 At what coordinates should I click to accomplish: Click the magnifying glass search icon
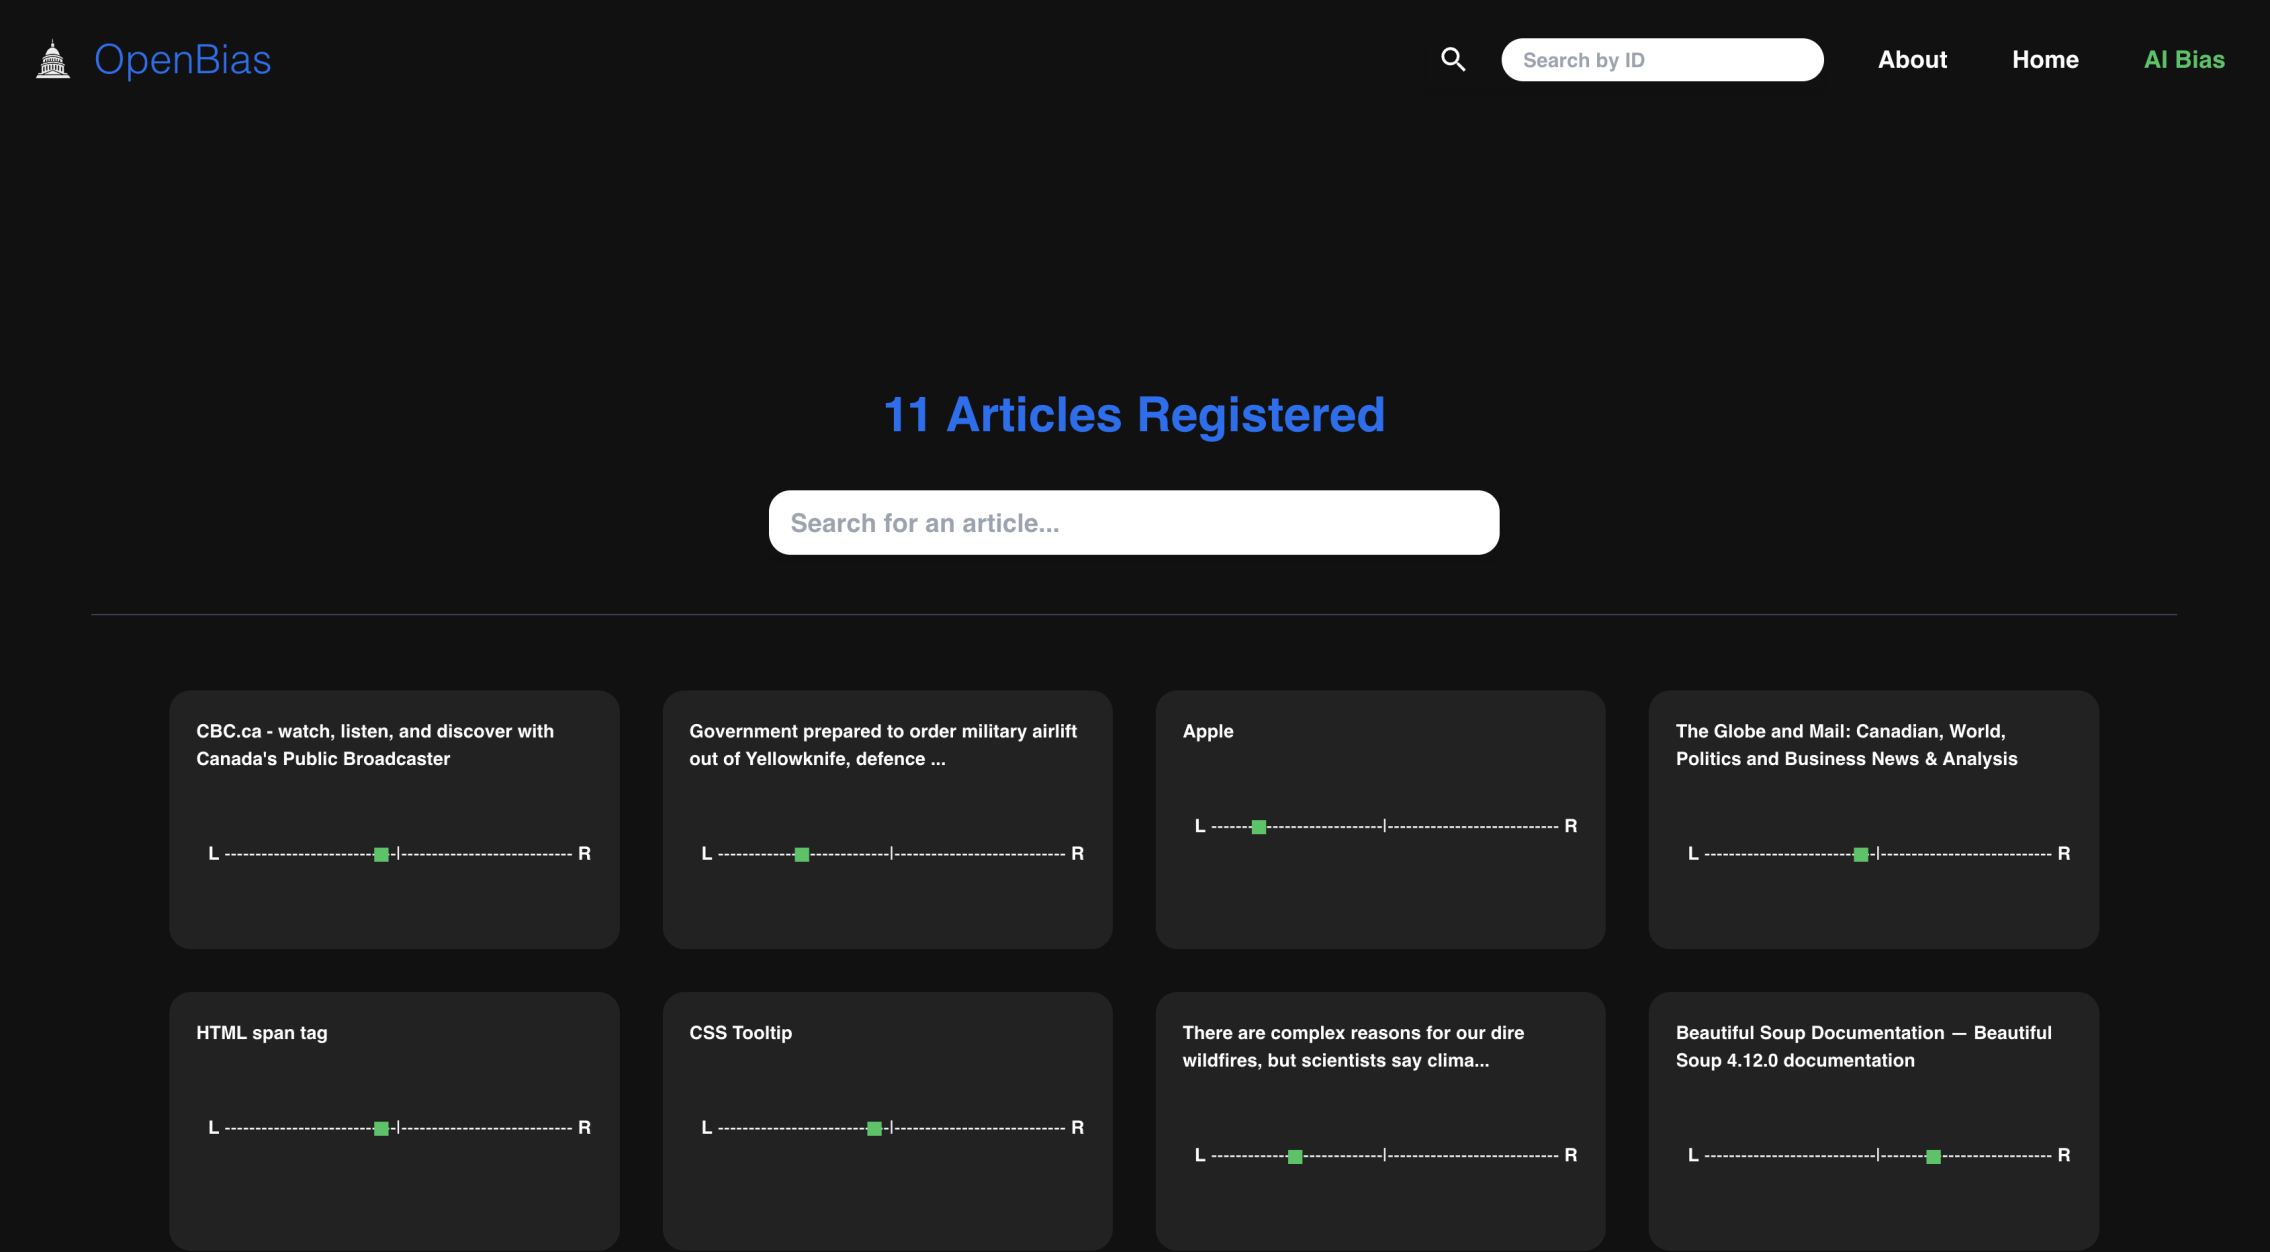coord(1453,60)
